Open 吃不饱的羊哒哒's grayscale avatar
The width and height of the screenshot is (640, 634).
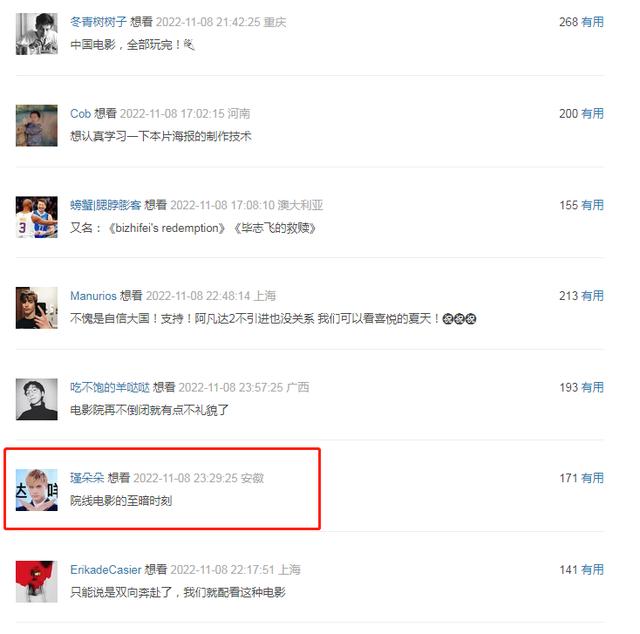tap(37, 399)
